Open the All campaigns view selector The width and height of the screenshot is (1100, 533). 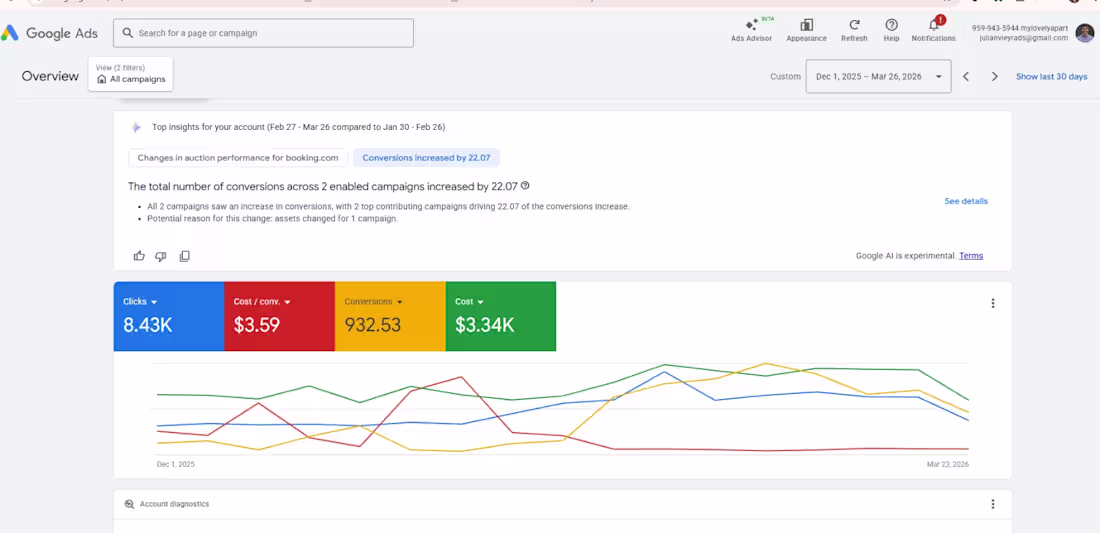(x=130, y=74)
